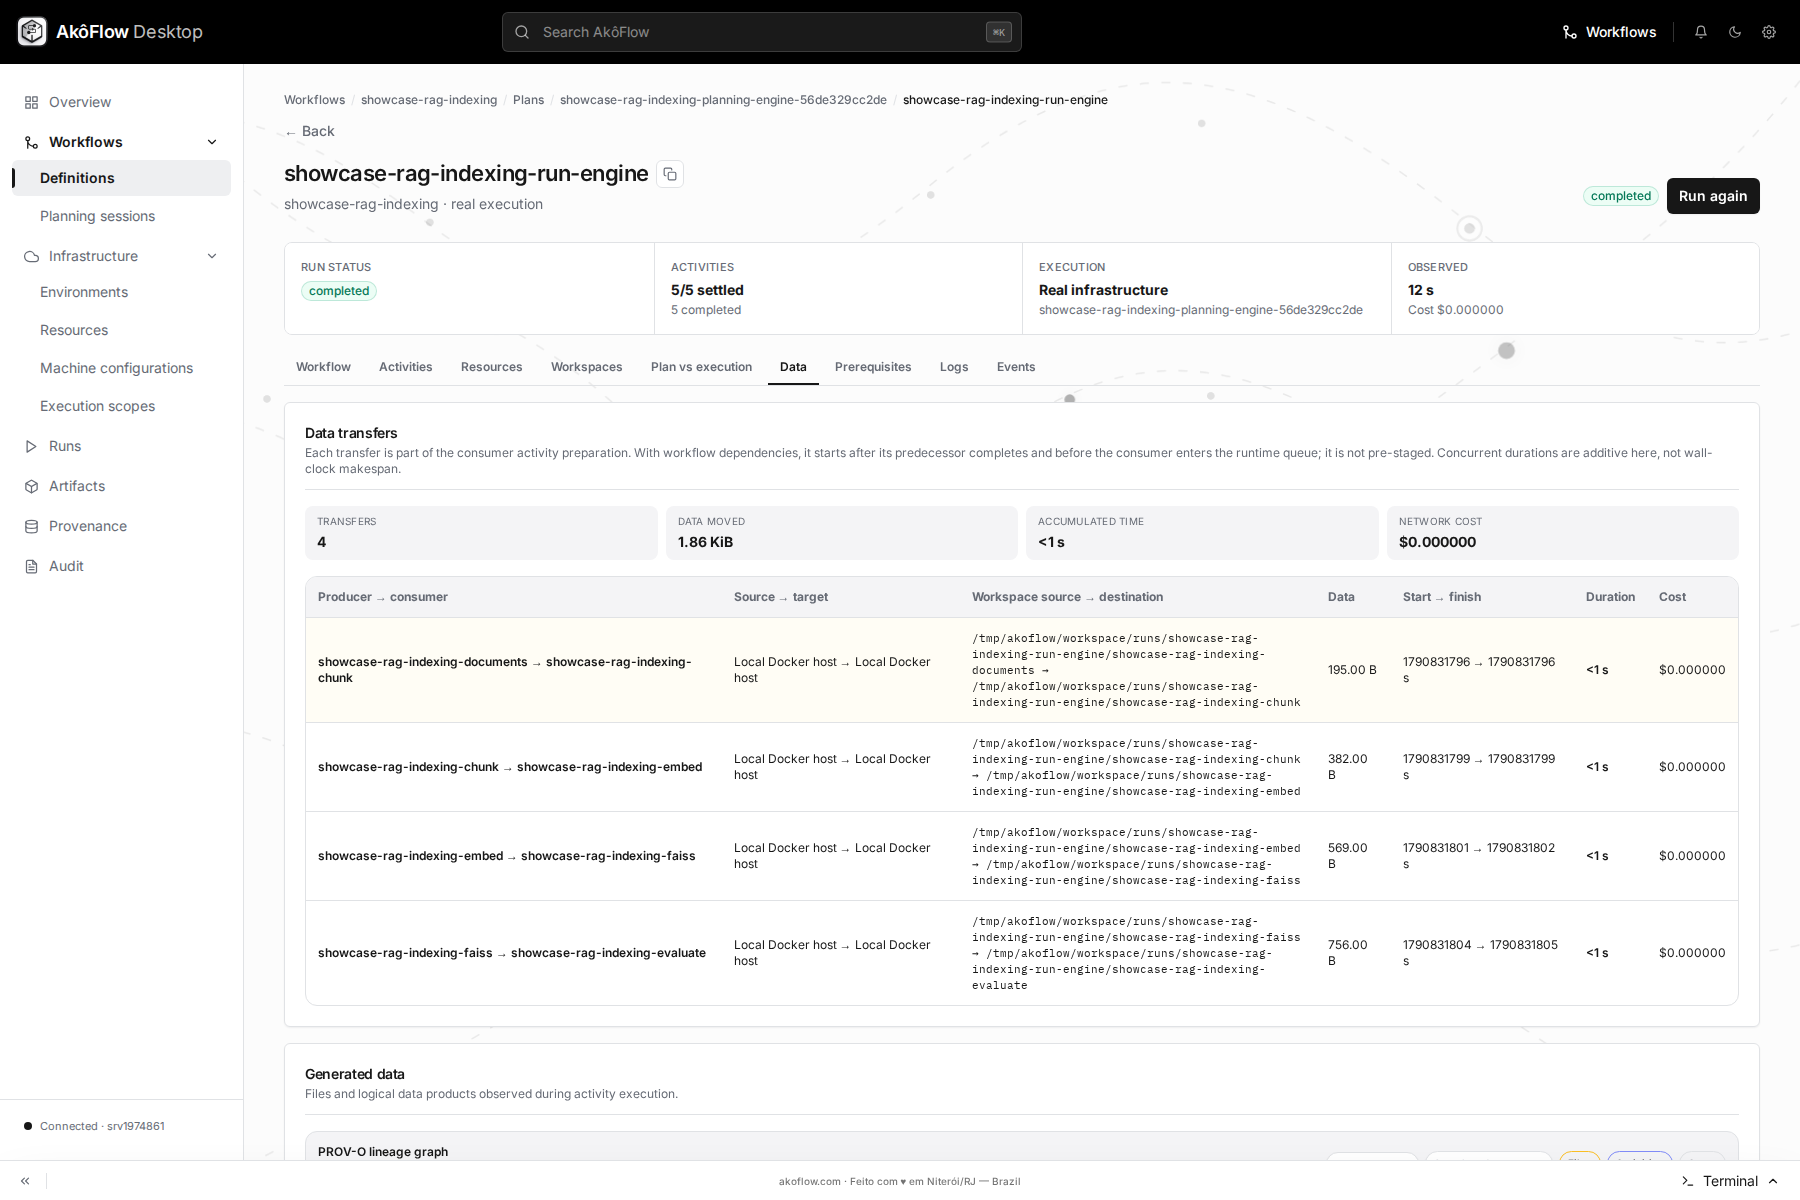Open showcase-rag-indexing breadcrumb link
The width and height of the screenshot is (1800, 1200).
(x=429, y=100)
